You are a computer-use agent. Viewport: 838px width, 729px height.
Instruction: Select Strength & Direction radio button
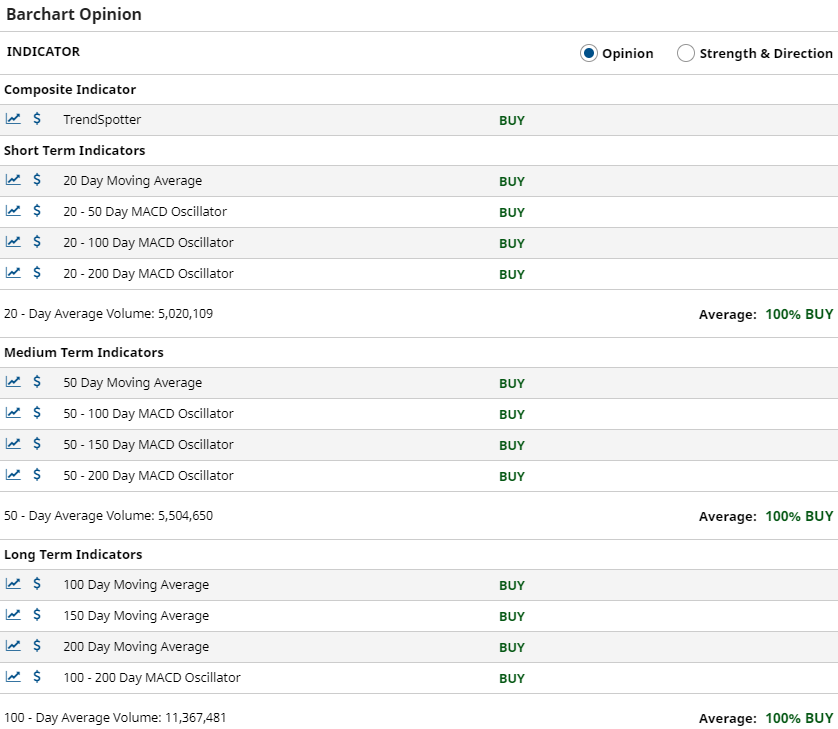pos(686,53)
